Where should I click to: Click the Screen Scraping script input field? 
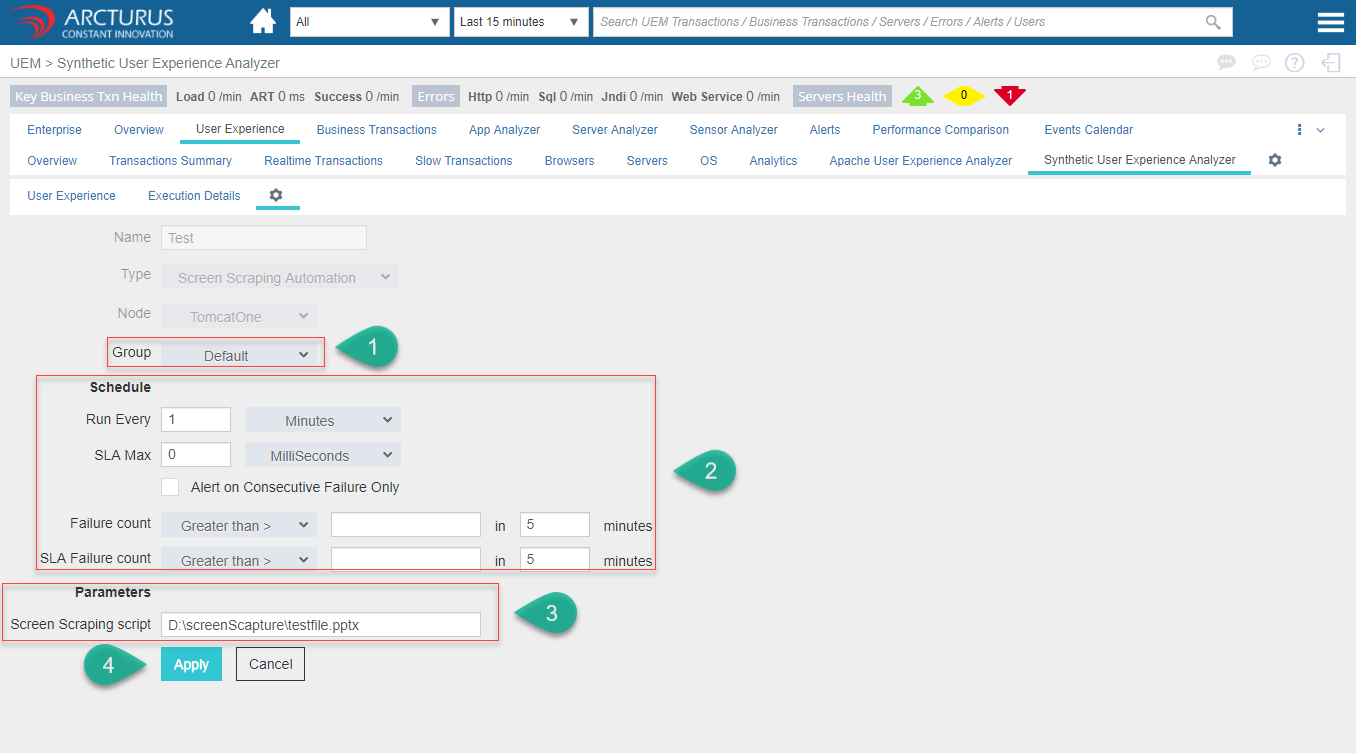(320, 625)
